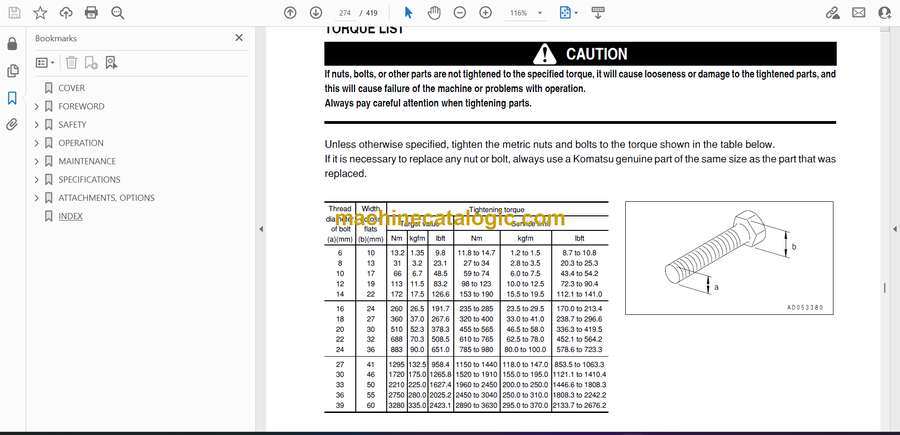Click the CAUTION warning banner heading
Image resolution: width=900 pixels, height=435 pixels.
click(x=580, y=54)
